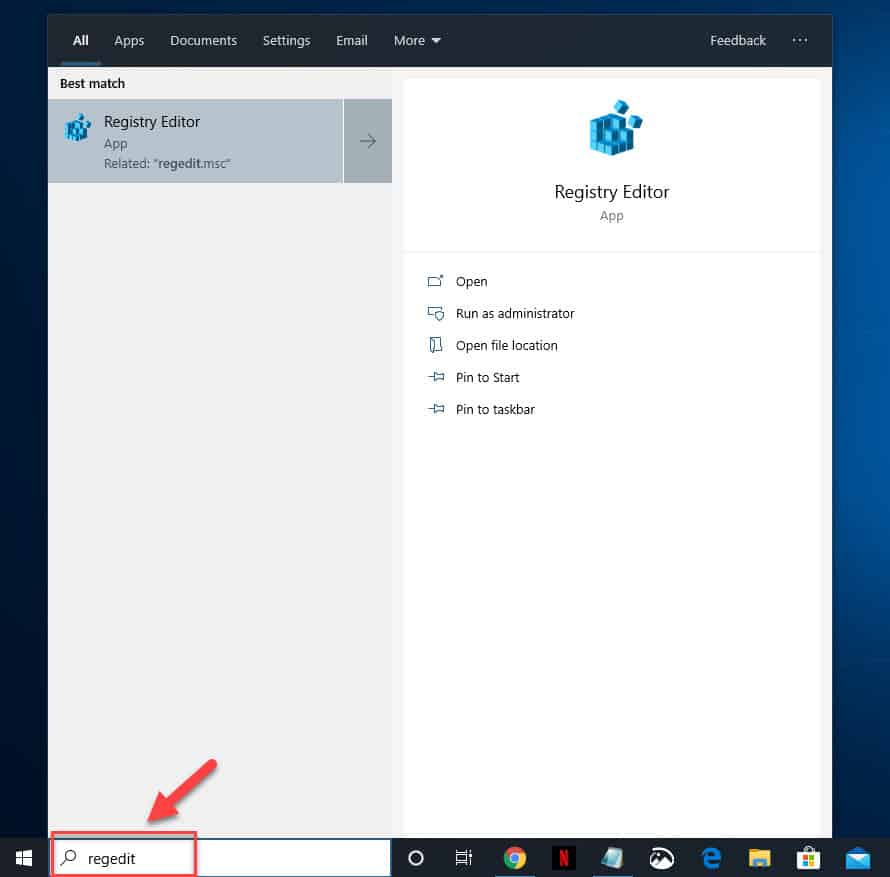Switch to the All search tab

(81, 41)
